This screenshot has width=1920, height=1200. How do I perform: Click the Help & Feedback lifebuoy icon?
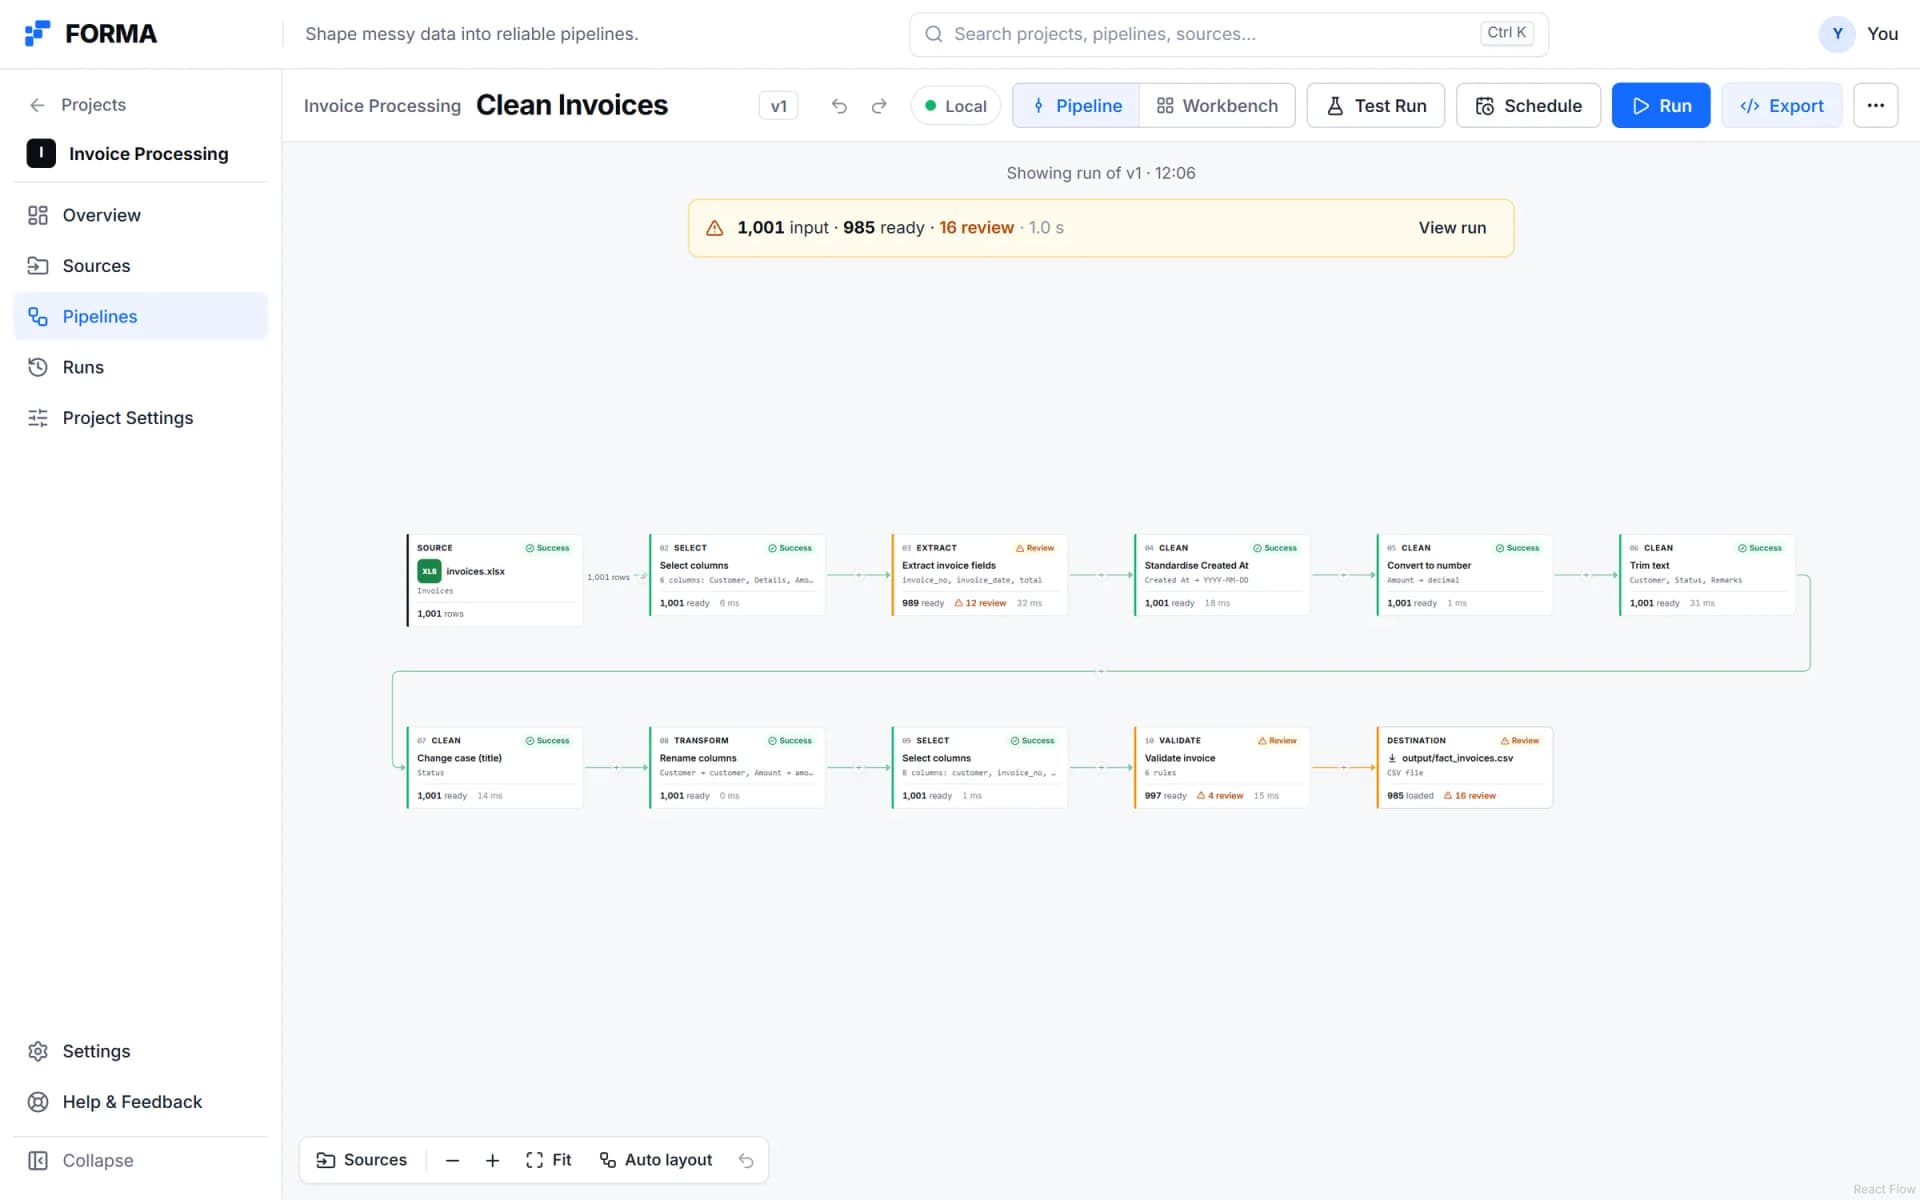38,1102
